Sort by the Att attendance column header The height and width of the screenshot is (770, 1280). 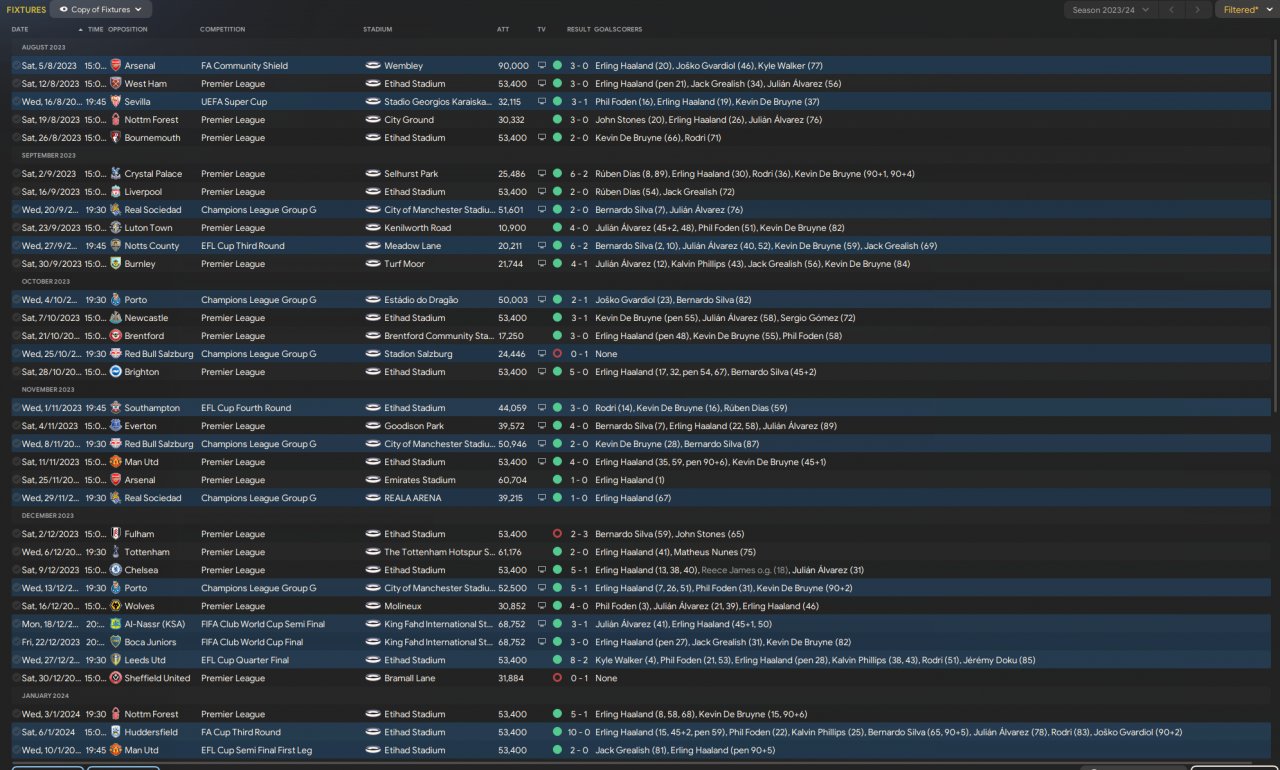[503, 30]
